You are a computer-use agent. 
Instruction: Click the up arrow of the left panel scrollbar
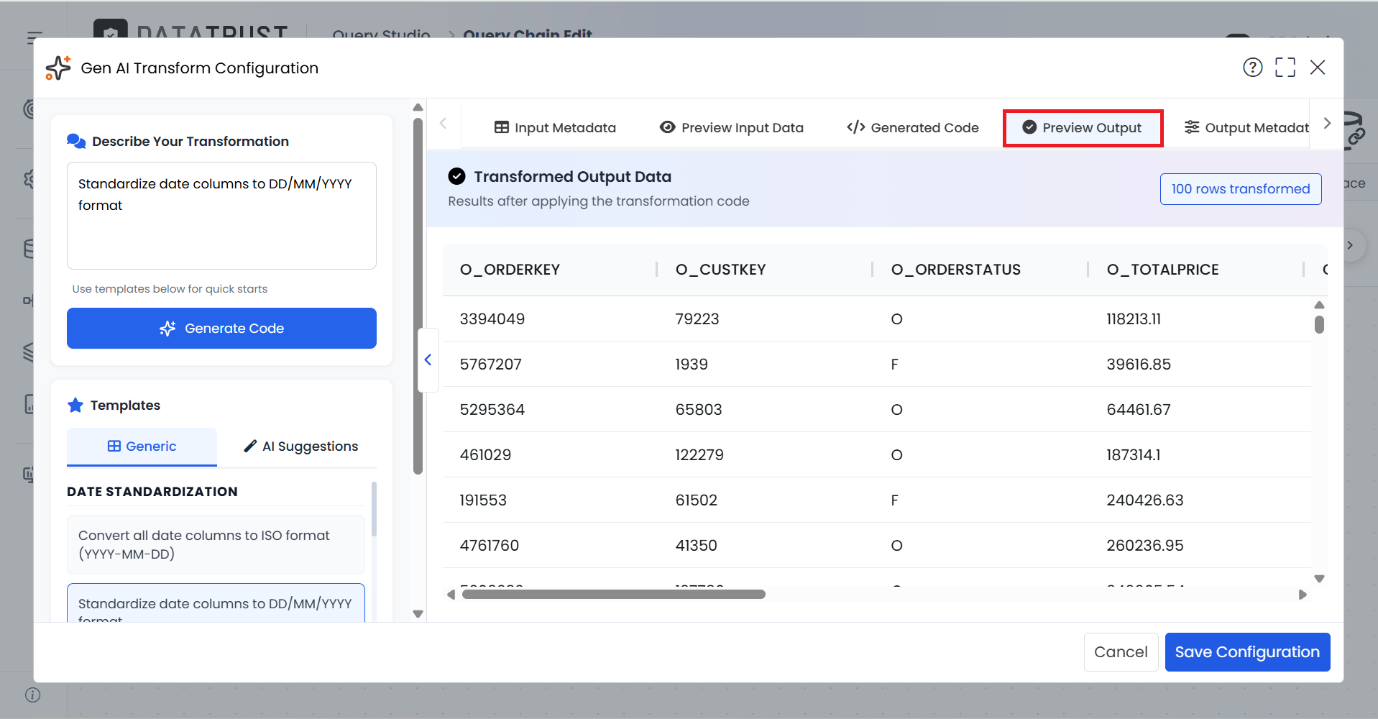418,107
